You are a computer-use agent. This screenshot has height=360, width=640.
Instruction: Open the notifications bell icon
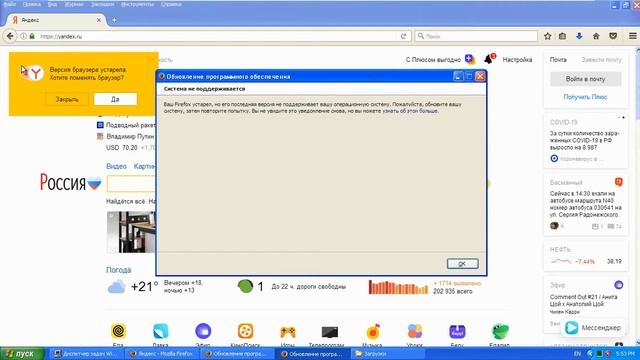tap(489, 59)
